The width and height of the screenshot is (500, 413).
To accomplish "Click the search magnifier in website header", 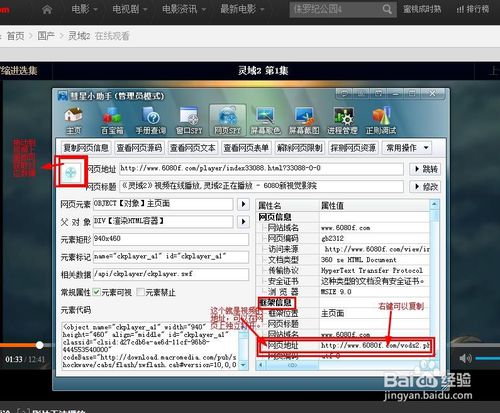I will (387, 9).
